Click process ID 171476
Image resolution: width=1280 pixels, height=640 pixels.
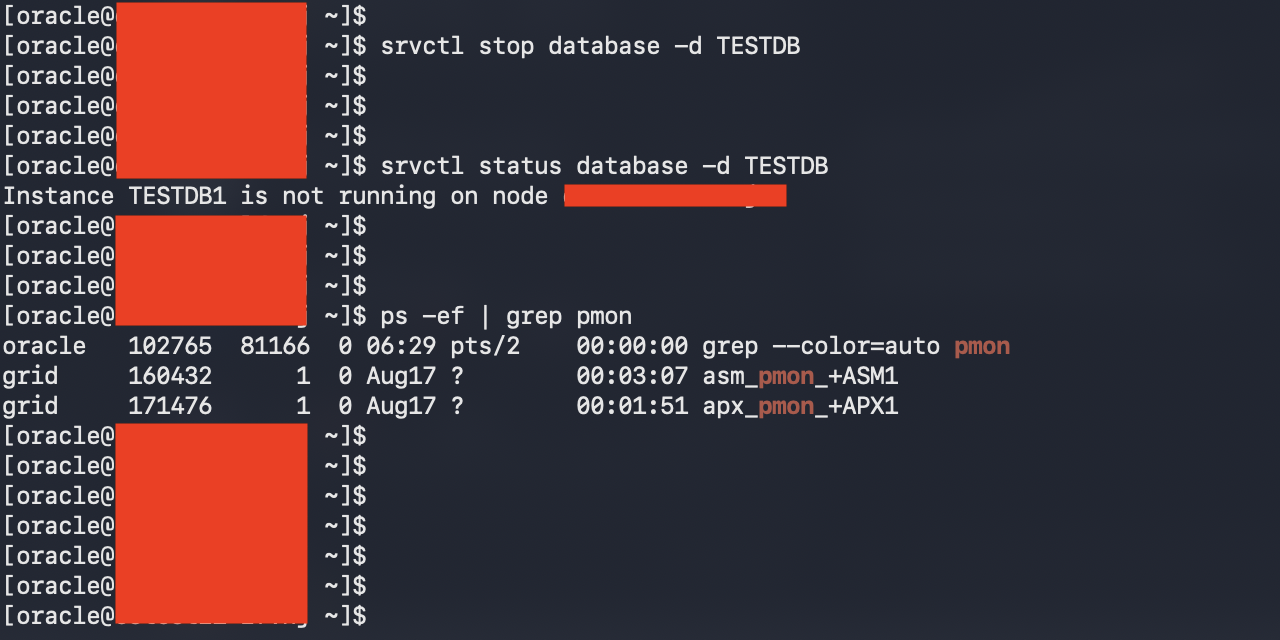click(x=170, y=406)
